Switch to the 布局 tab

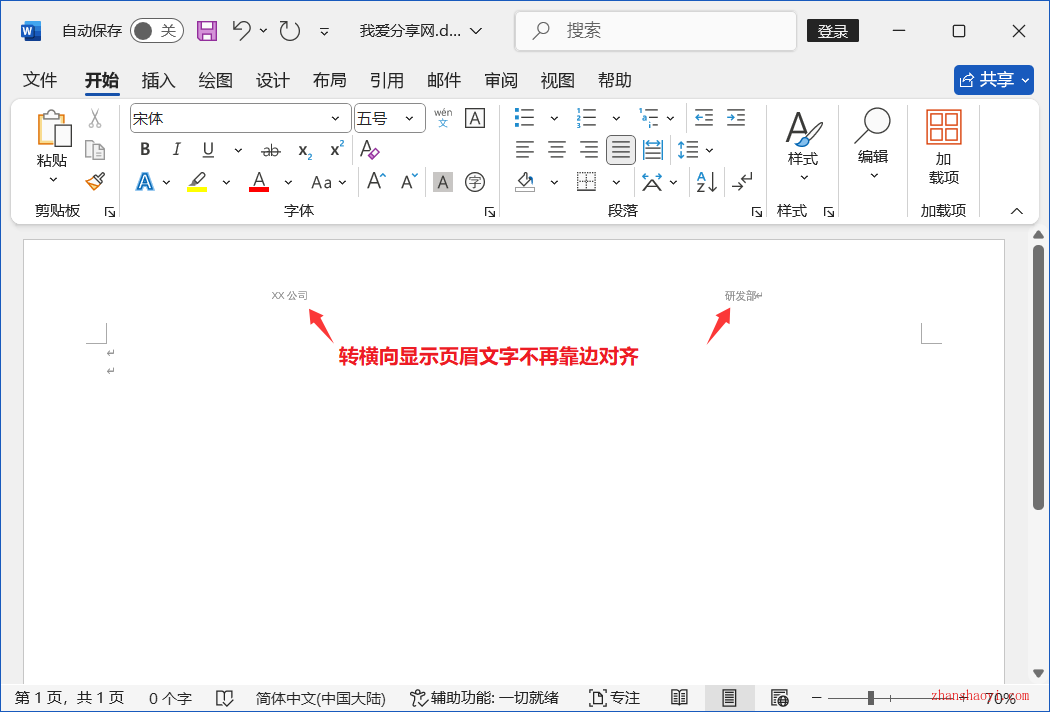point(329,80)
